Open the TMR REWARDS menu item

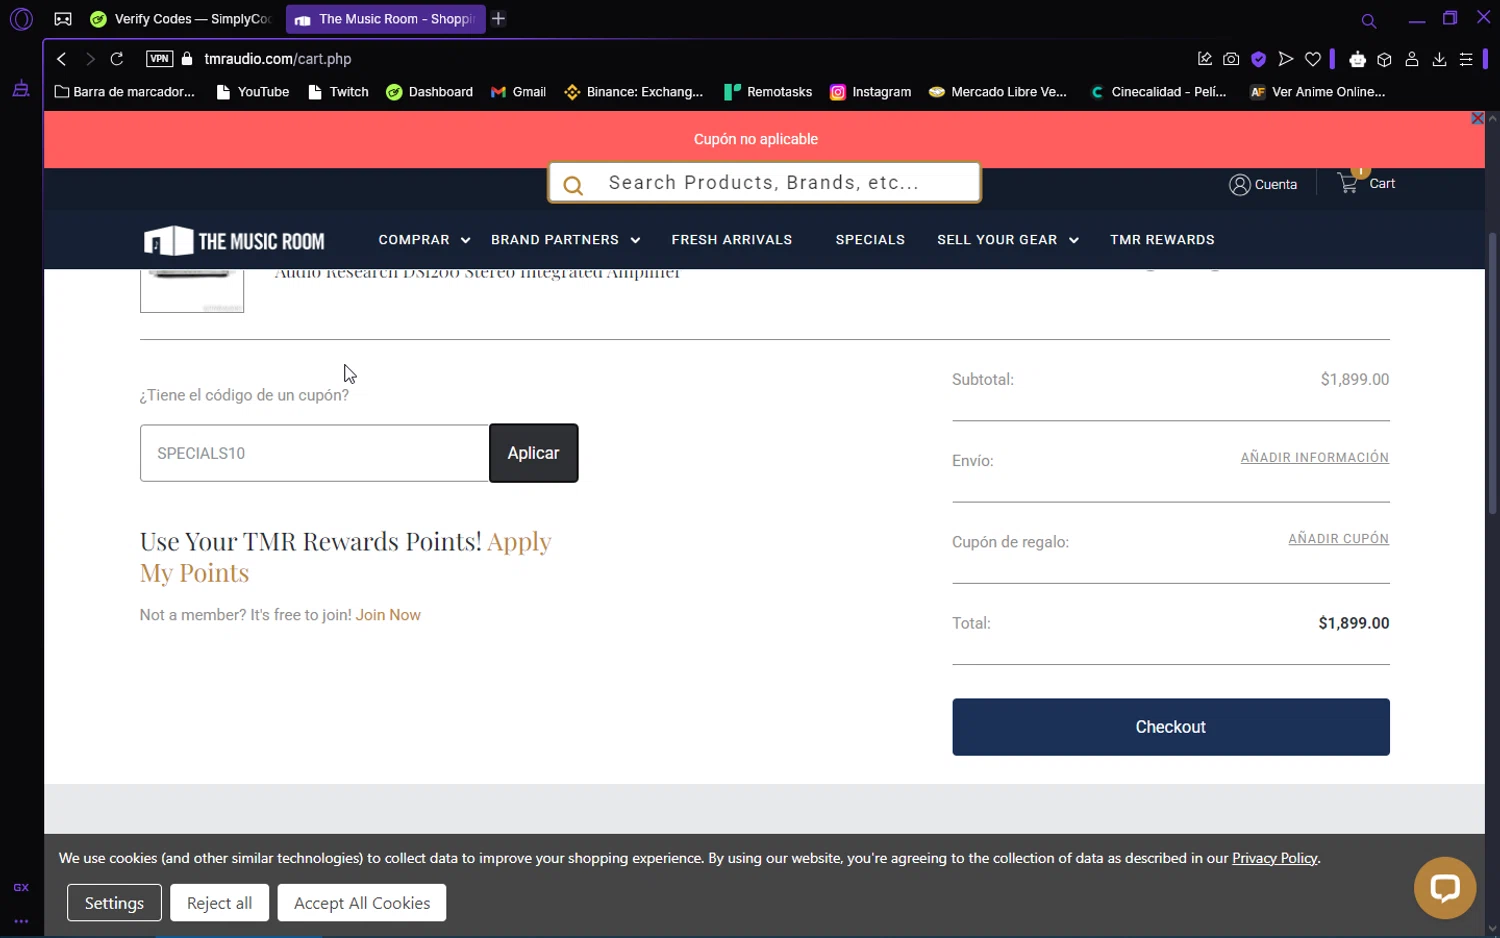(1162, 240)
